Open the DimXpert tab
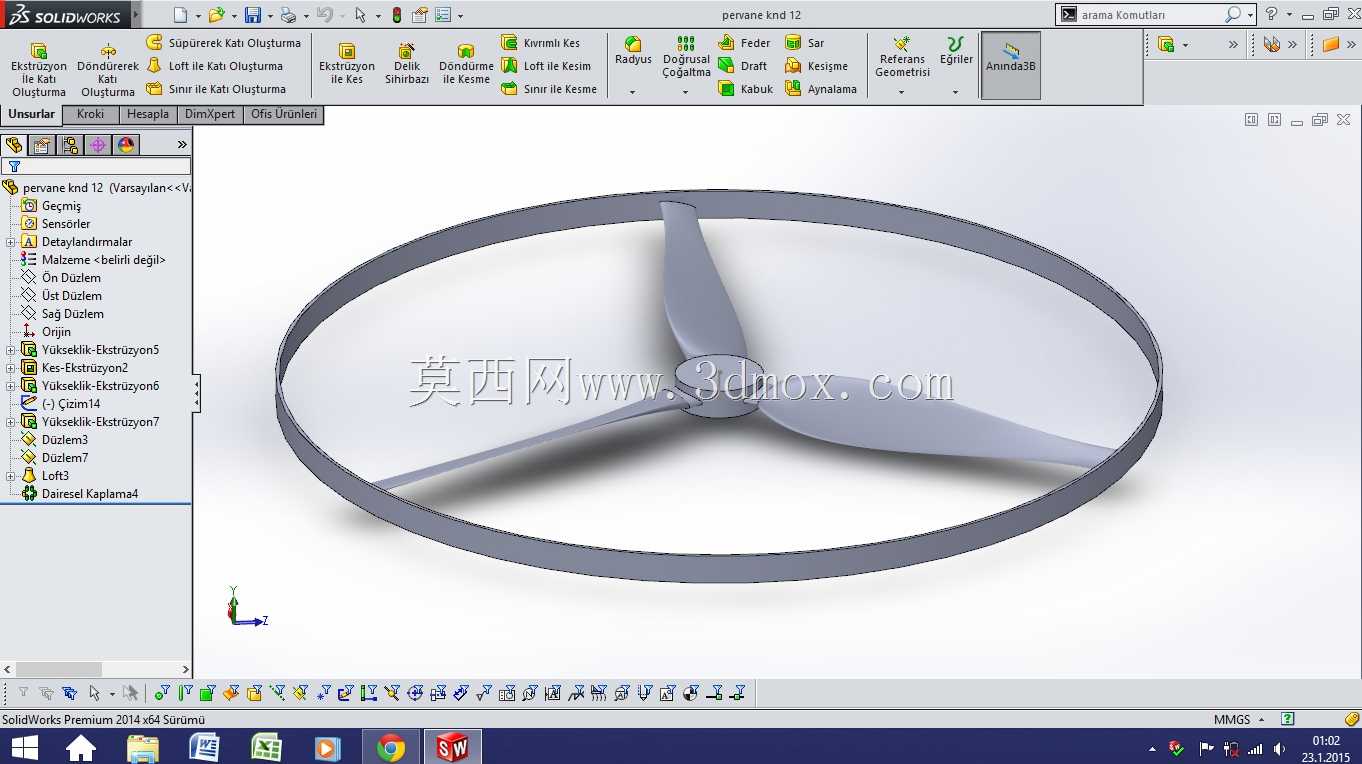The image size is (1362, 764). tap(210, 114)
